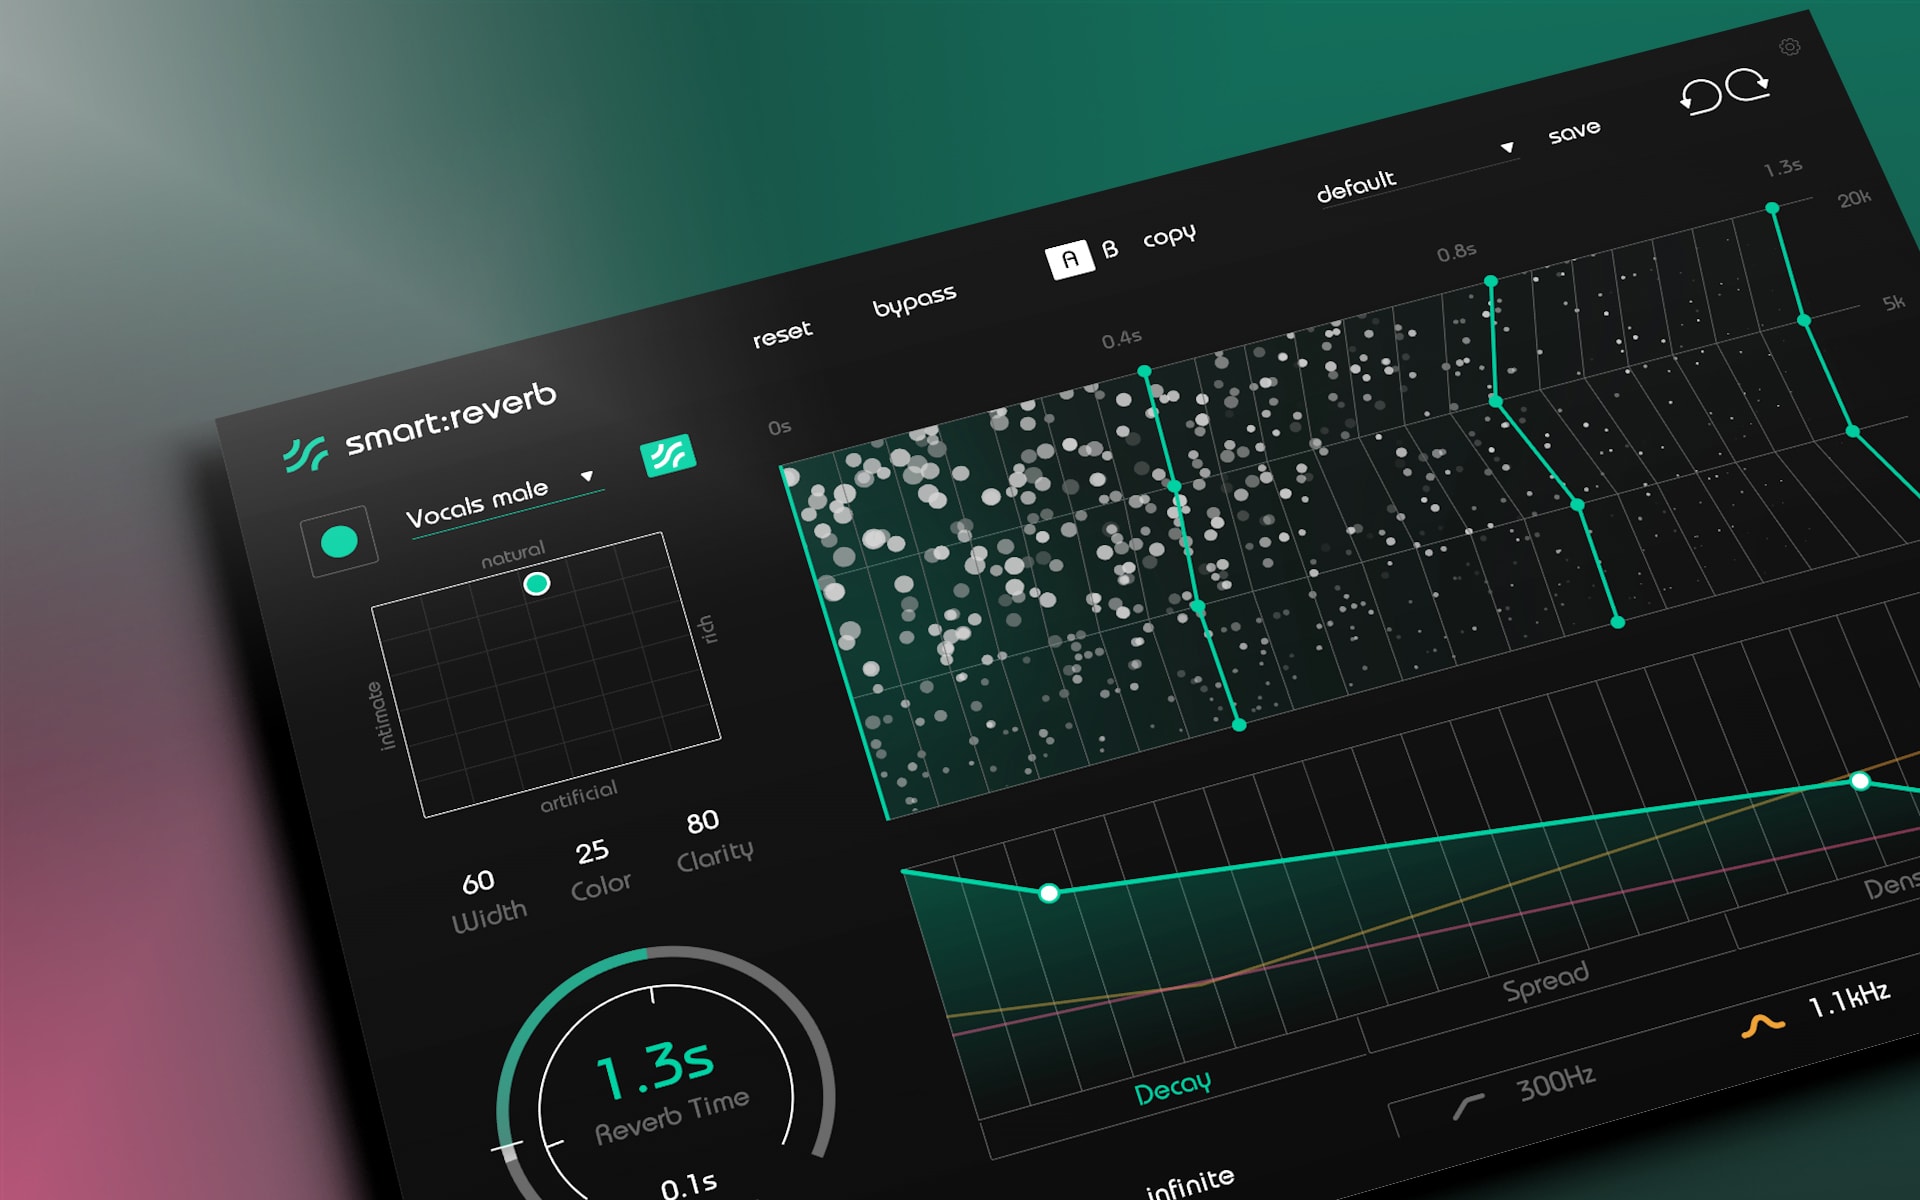Click bottom node of 0.8s line
Viewport: 1920px width, 1200px height.
[x=1618, y=622]
